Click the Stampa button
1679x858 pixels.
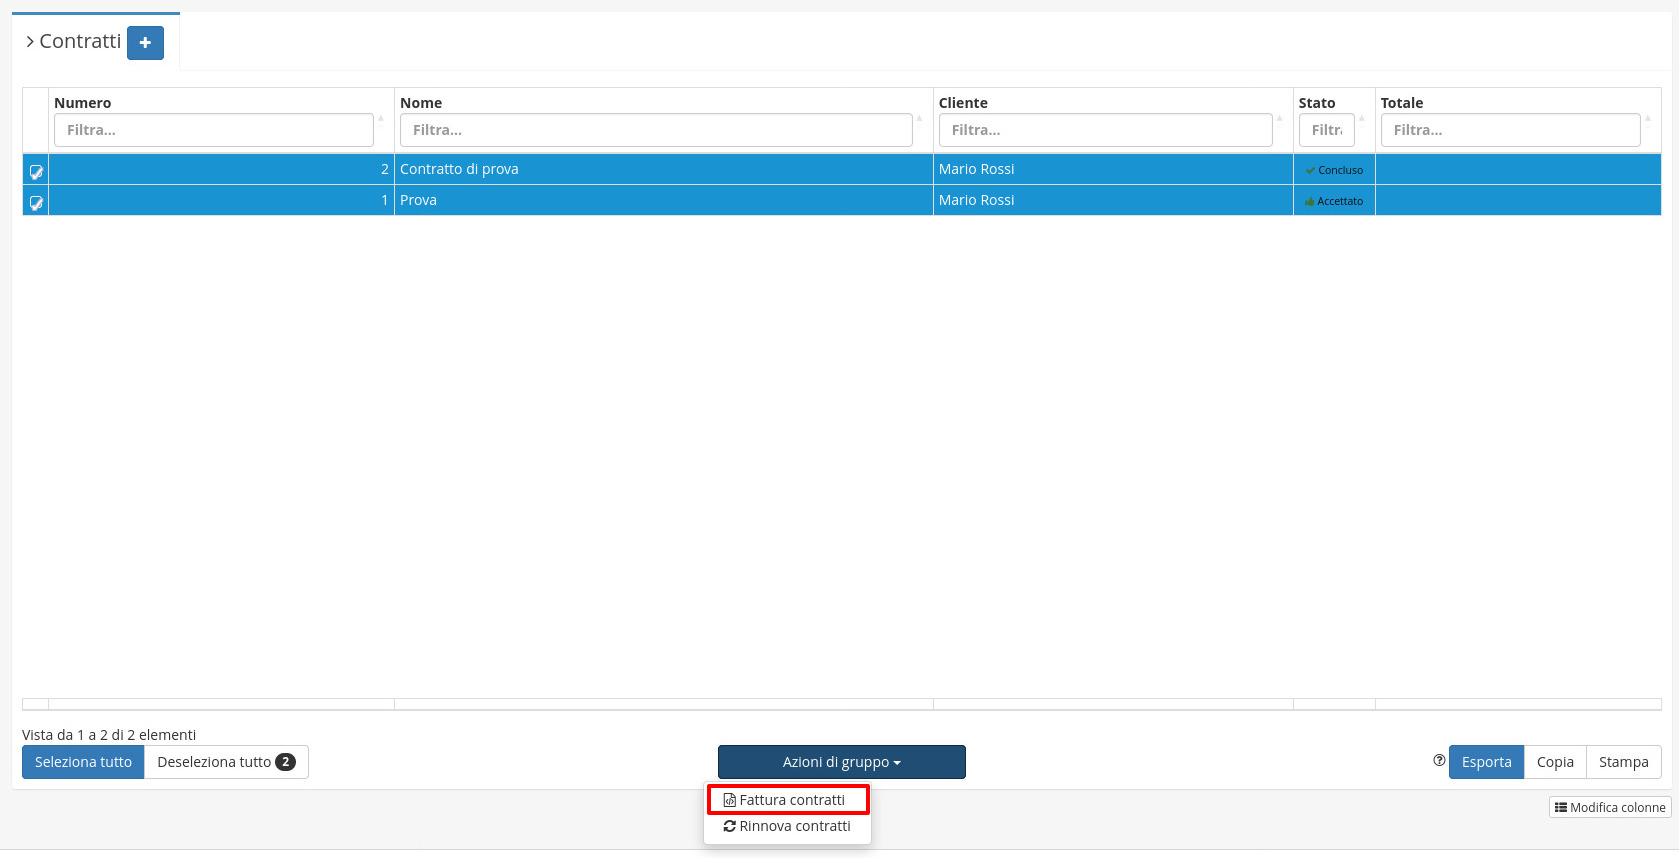pyautogui.click(x=1623, y=762)
